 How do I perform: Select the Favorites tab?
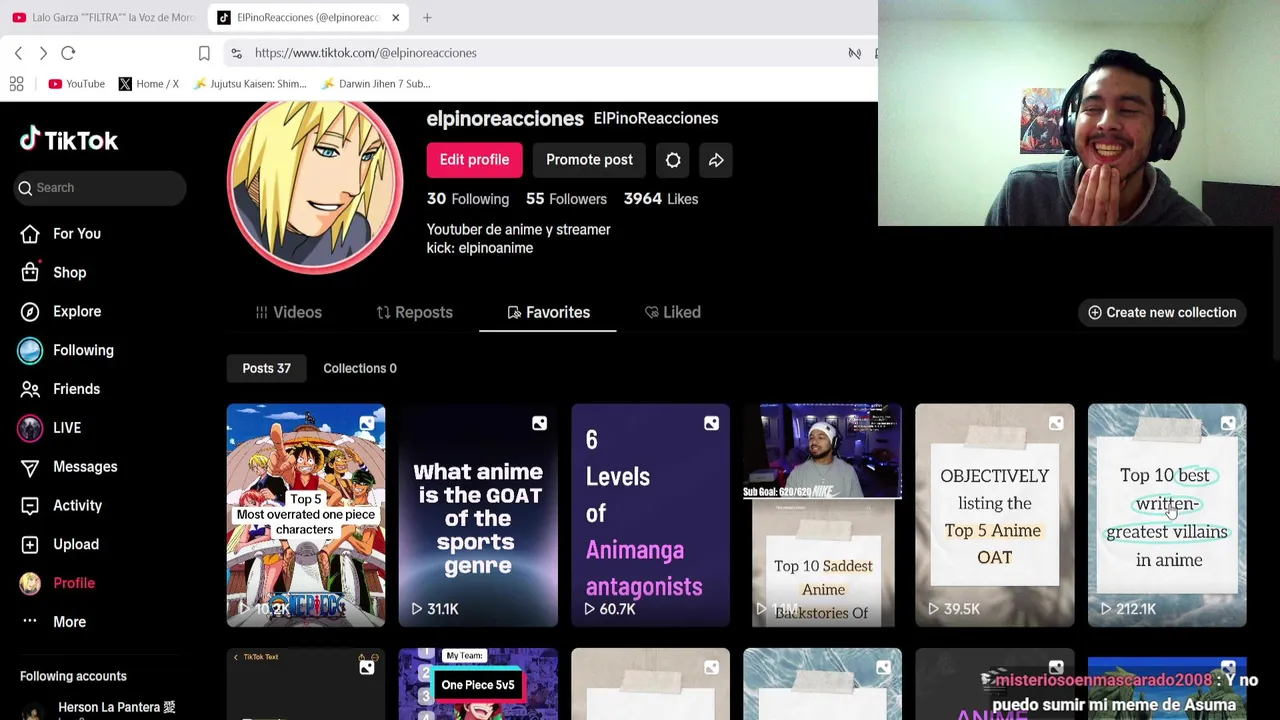click(x=548, y=312)
